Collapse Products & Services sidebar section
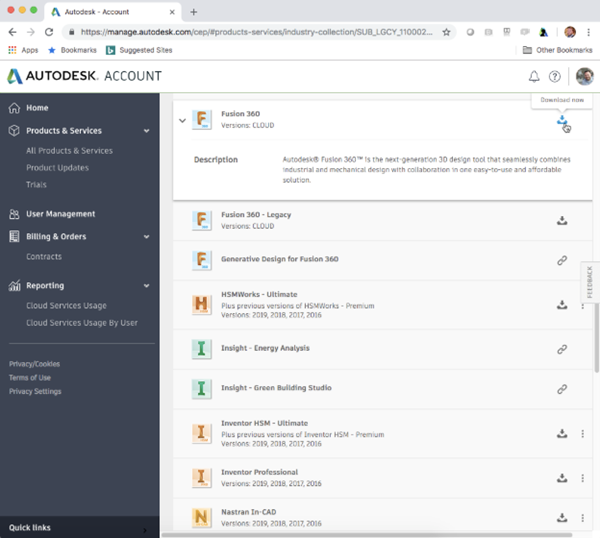This screenshot has height=538, width=600. coord(147,131)
